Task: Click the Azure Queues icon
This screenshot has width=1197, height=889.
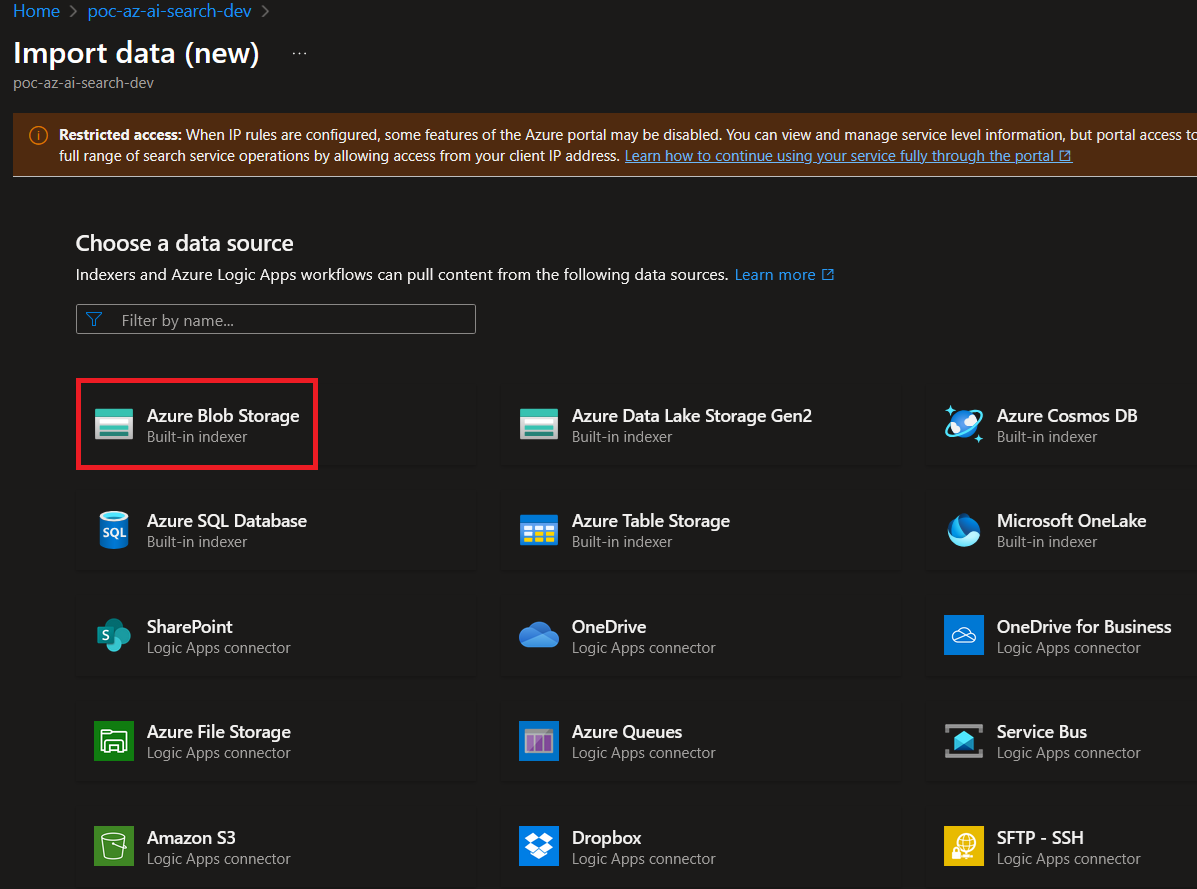Action: click(538, 741)
